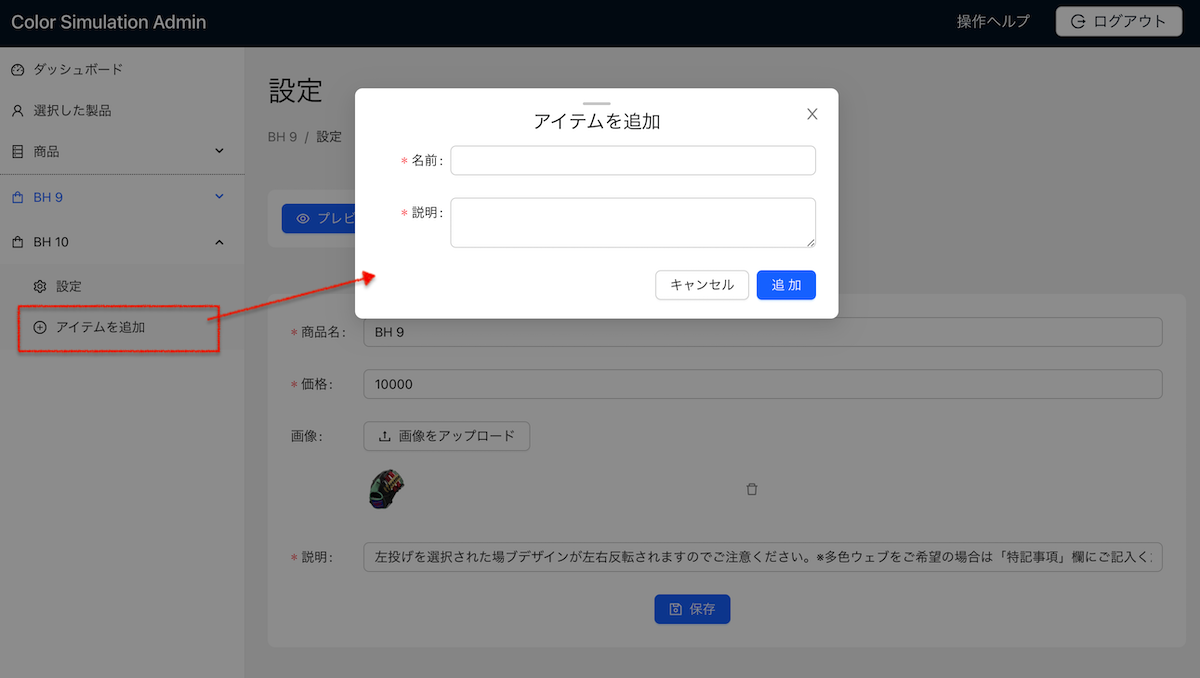Screen dimensions: 1200x678
Task: Expand the 商品 menu chevron
Action: (220, 151)
